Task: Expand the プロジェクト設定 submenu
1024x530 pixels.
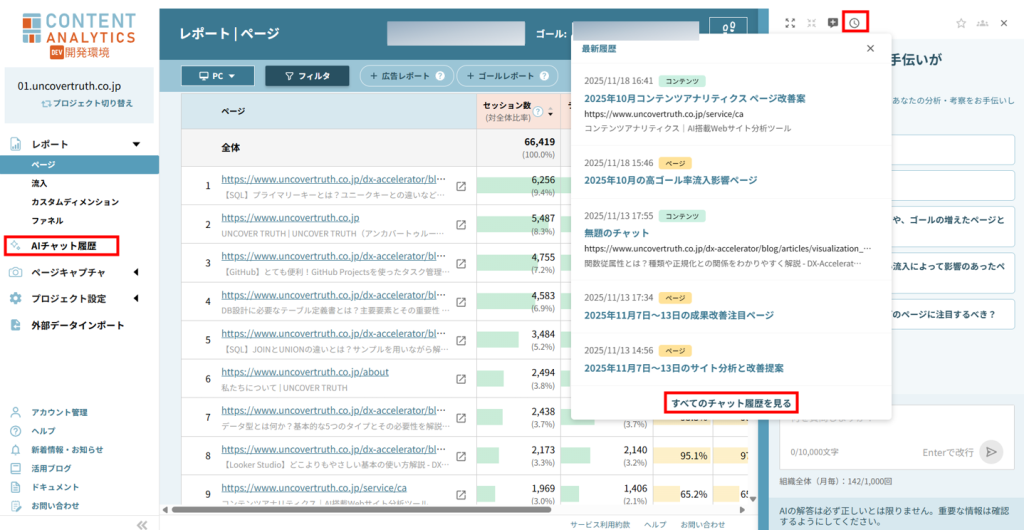Action: coord(136,298)
